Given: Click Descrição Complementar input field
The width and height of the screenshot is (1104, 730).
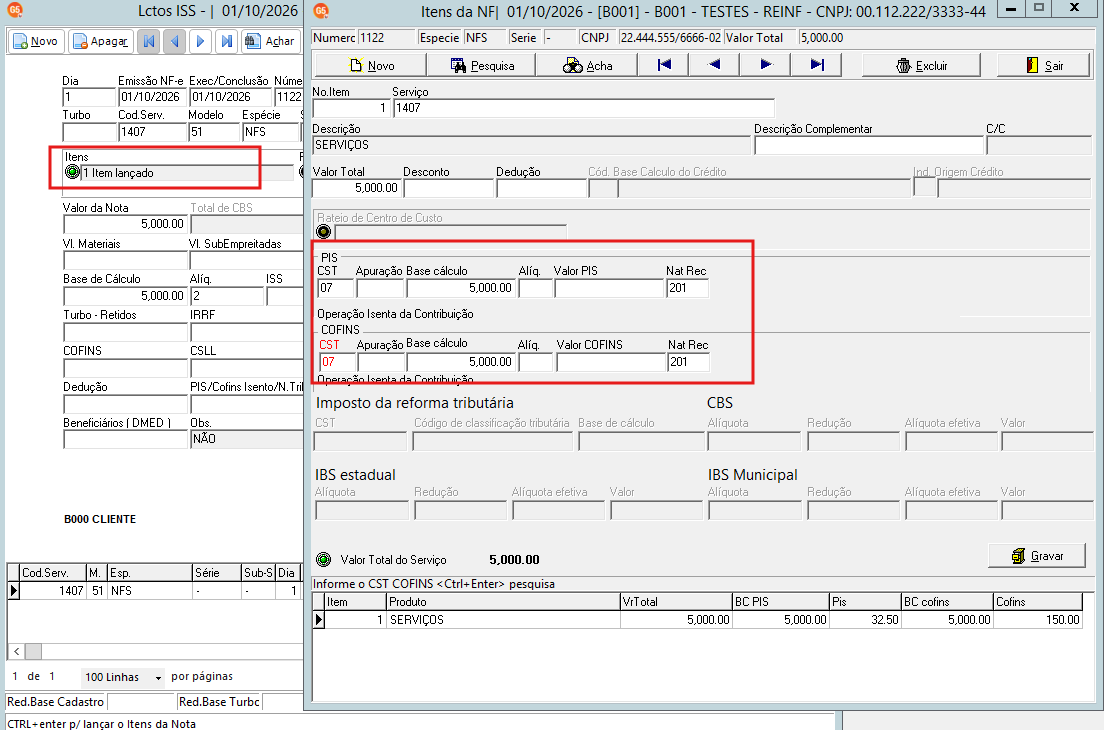Looking at the screenshot, I should tap(869, 145).
